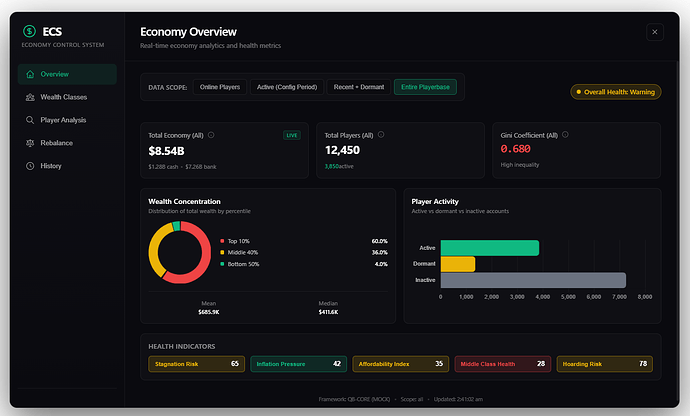This screenshot has width=690, height=416.
Task: Click info icon beside Total Players (All)
Action: 383,134
